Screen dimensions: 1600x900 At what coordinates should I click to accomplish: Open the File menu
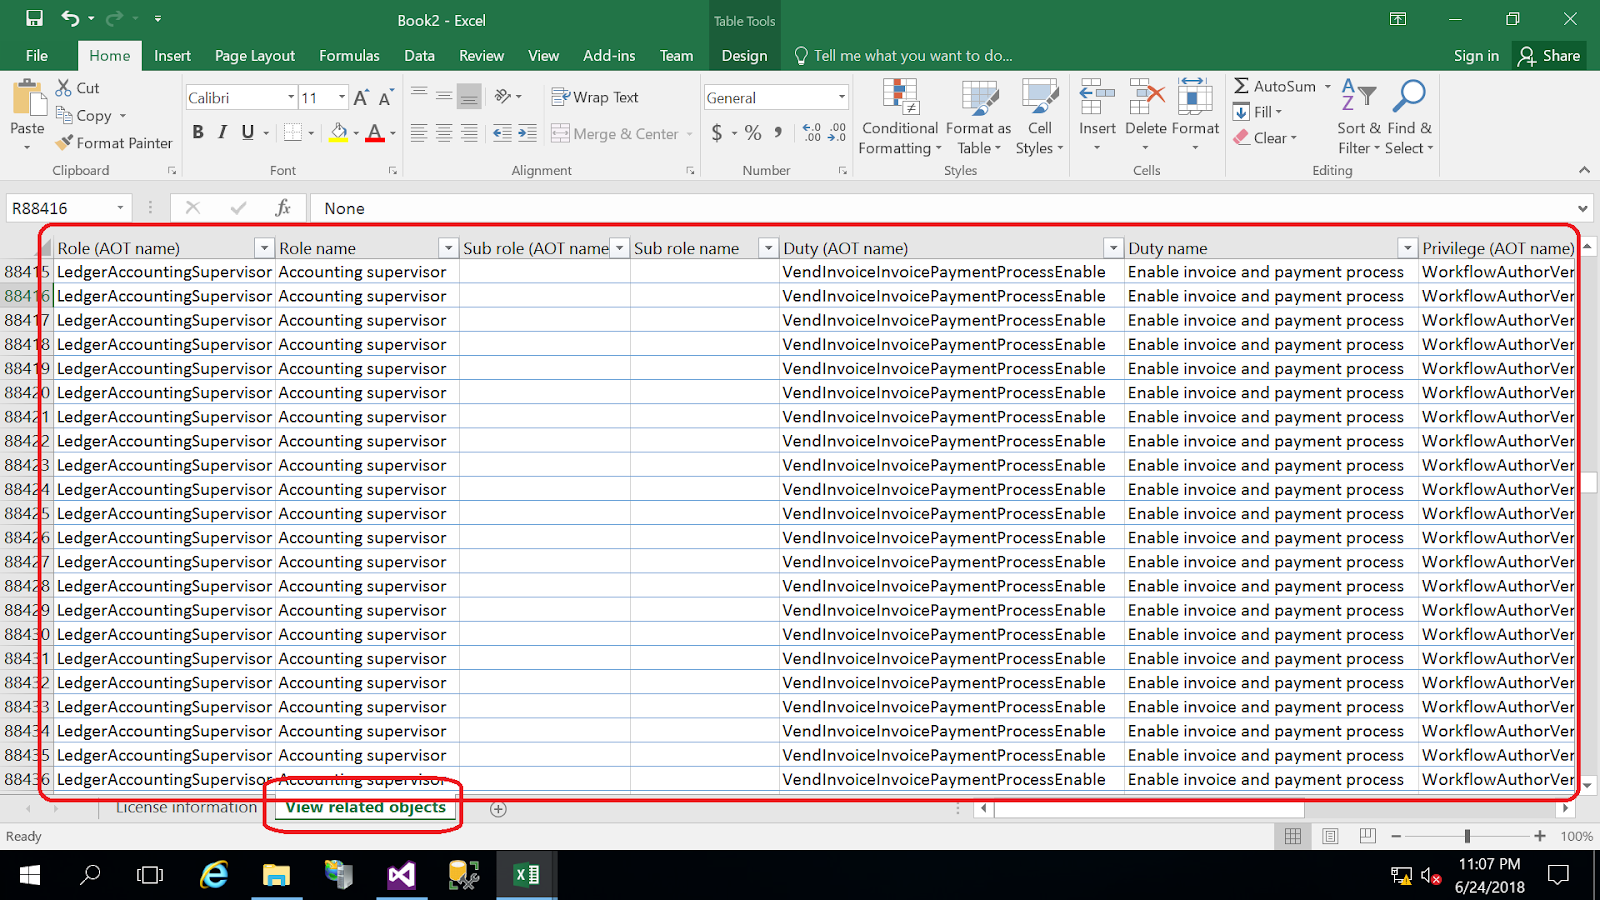(37, 56)
